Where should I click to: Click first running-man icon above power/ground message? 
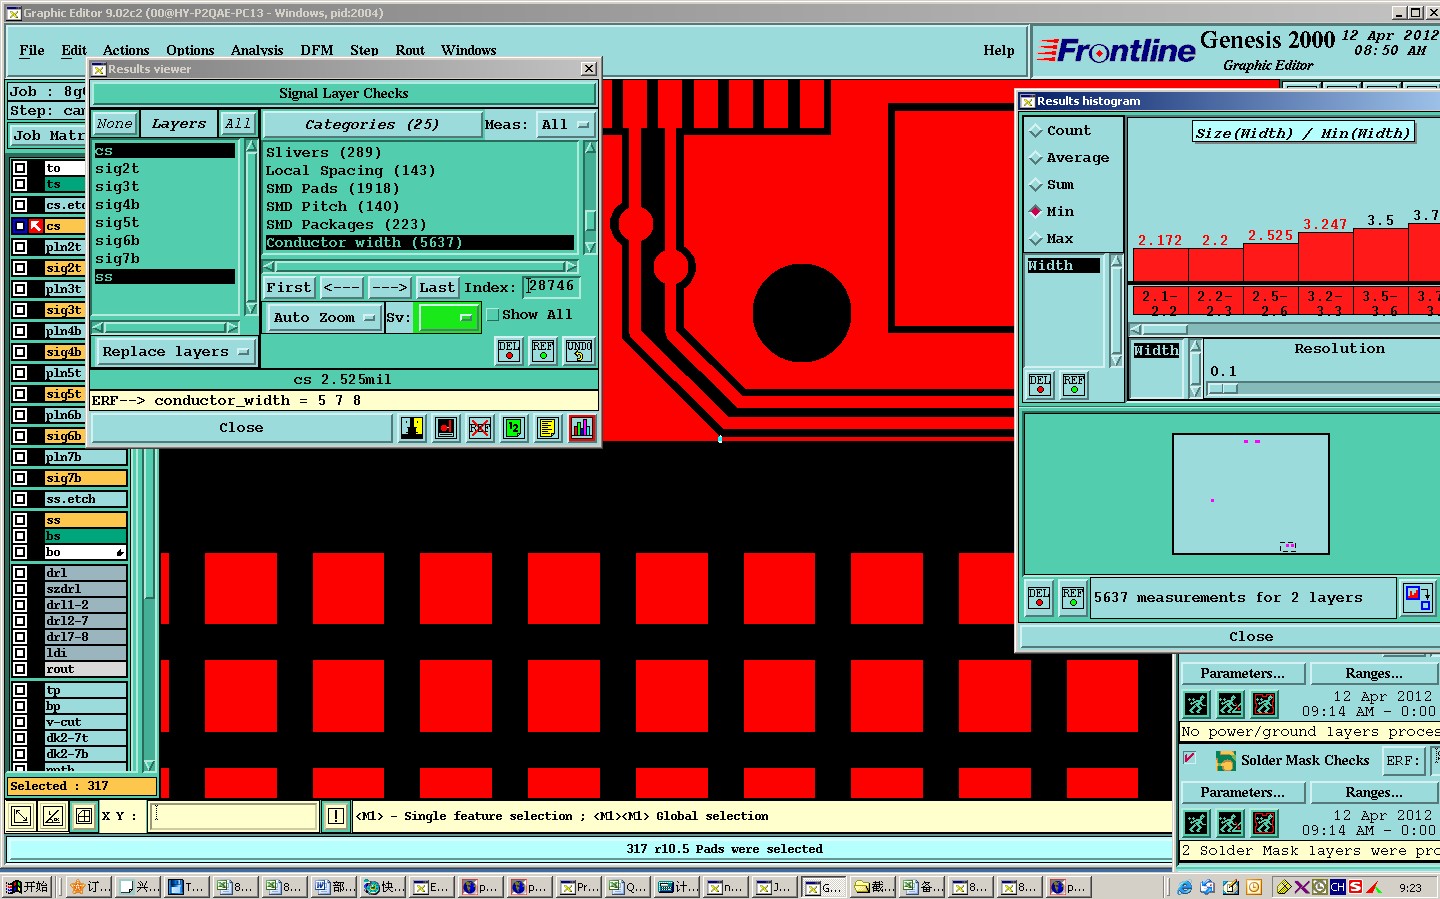pos(1197,704)
